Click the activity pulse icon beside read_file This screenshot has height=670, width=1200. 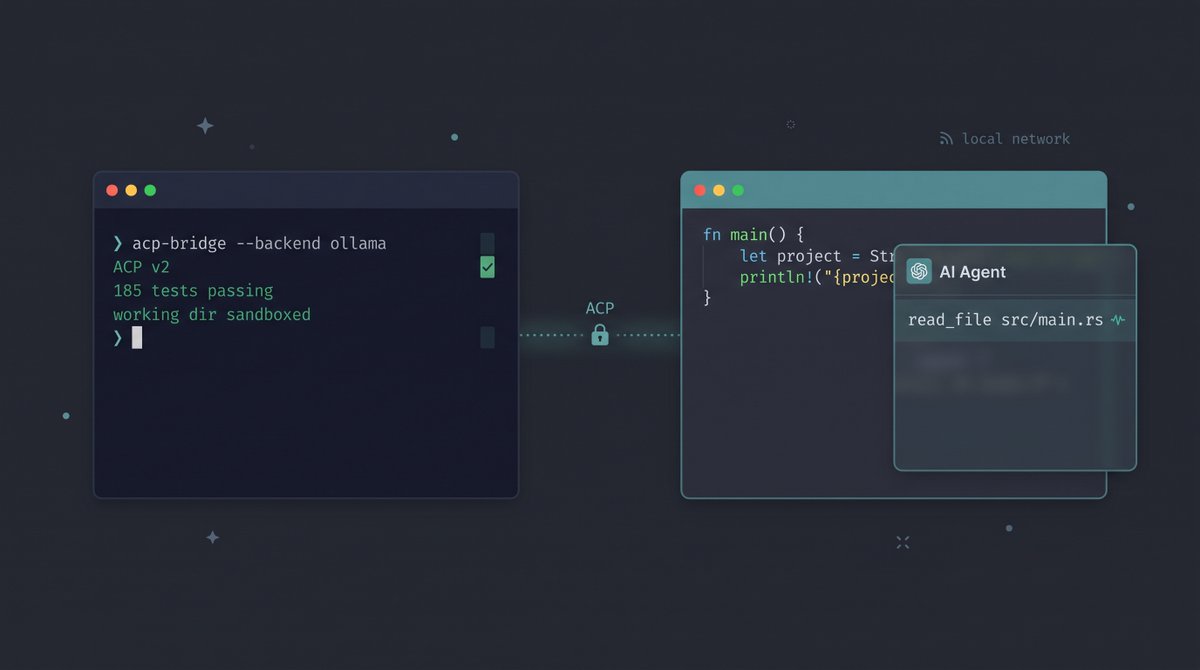coord(1118,320)
